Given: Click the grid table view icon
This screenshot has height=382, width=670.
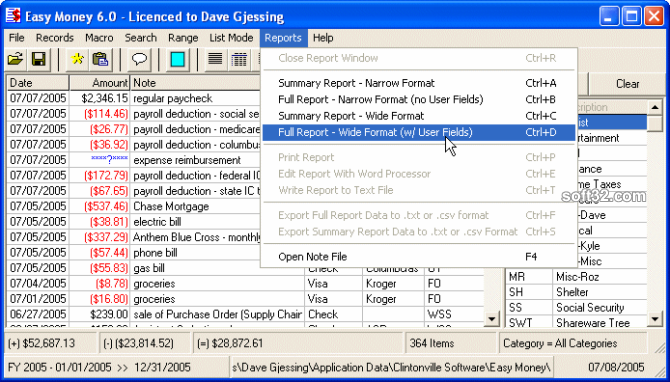Looking at the screenshot, I should 239,59.
